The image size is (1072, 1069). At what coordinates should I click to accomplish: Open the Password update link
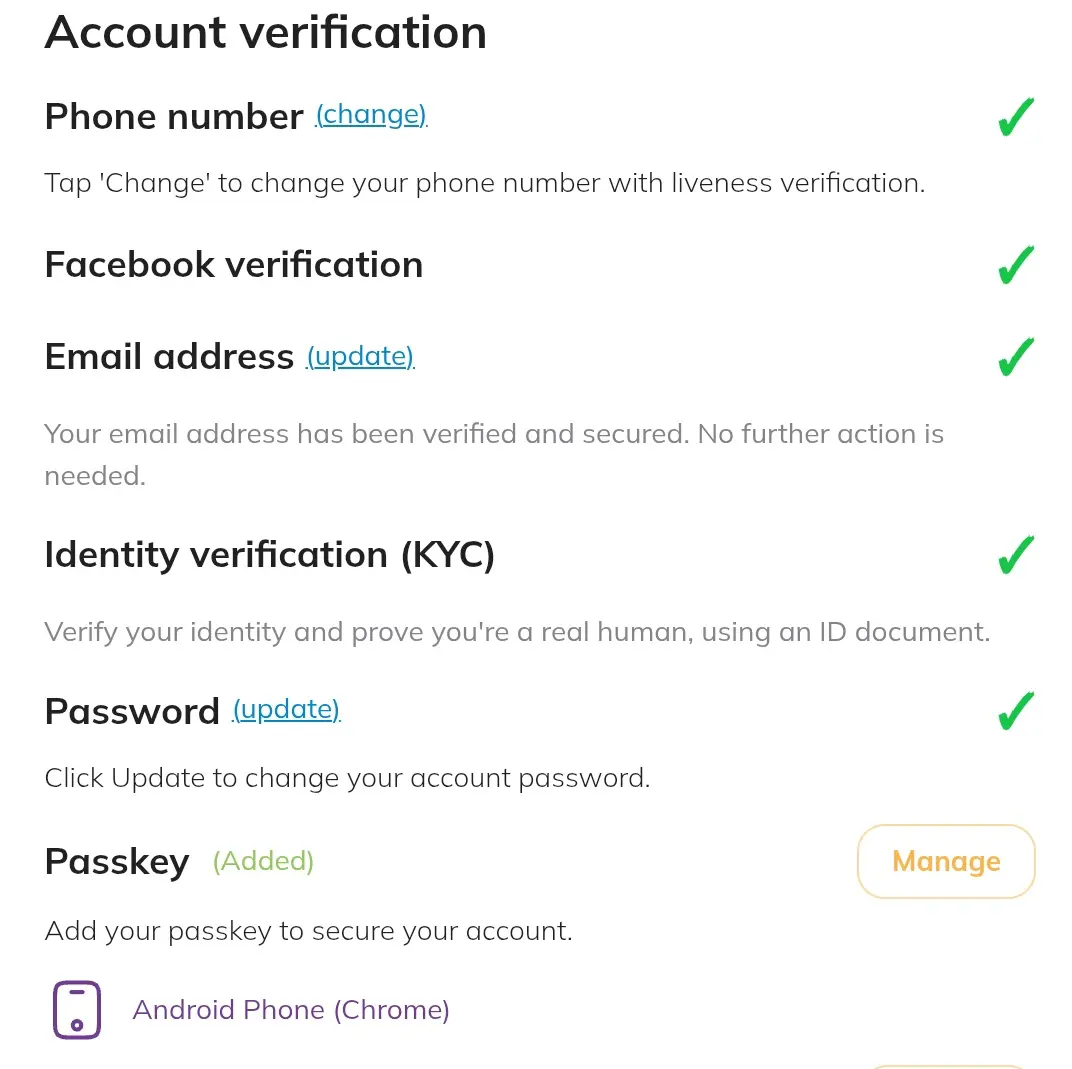coord(286,709)
